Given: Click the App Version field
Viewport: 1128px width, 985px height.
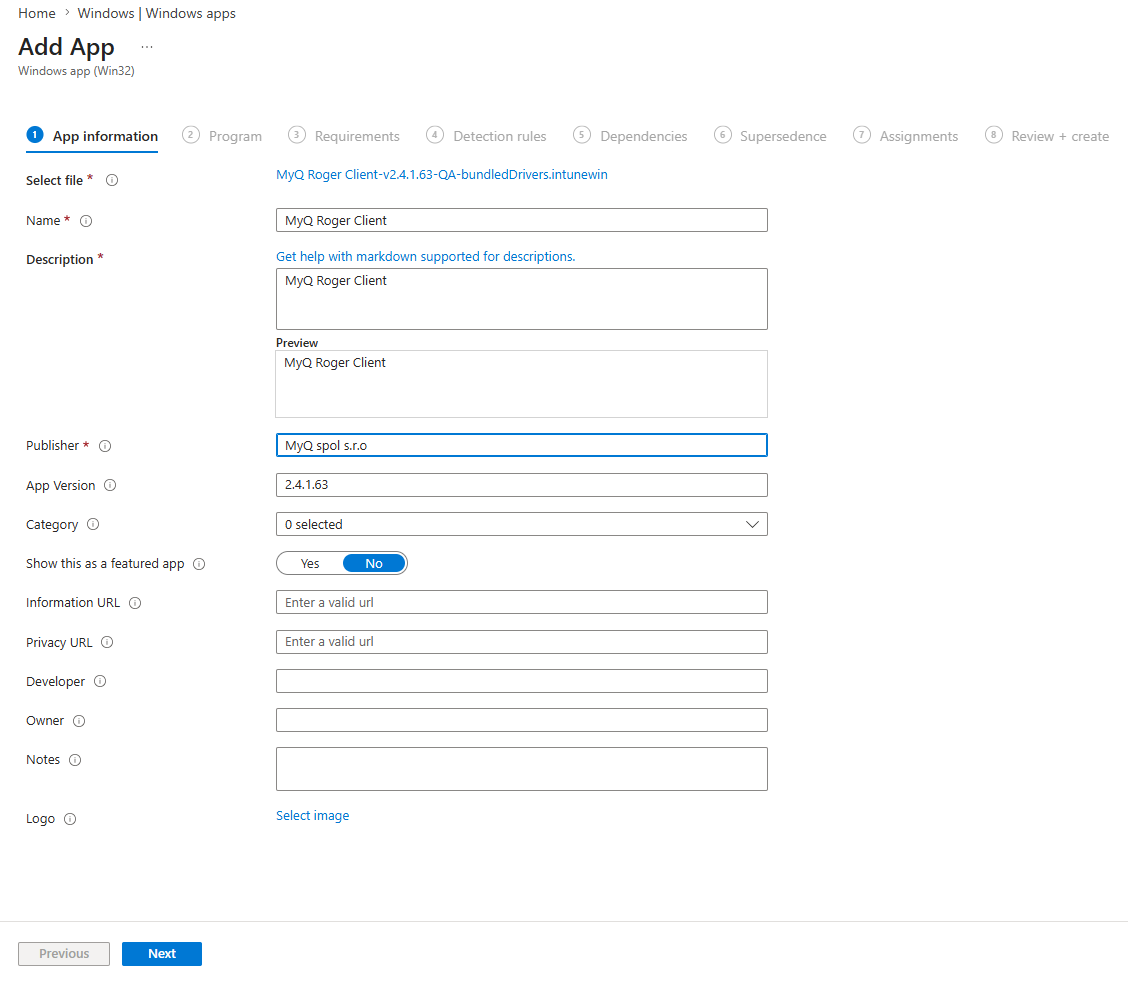Looking at the screenshot, I should click(522, 485).
